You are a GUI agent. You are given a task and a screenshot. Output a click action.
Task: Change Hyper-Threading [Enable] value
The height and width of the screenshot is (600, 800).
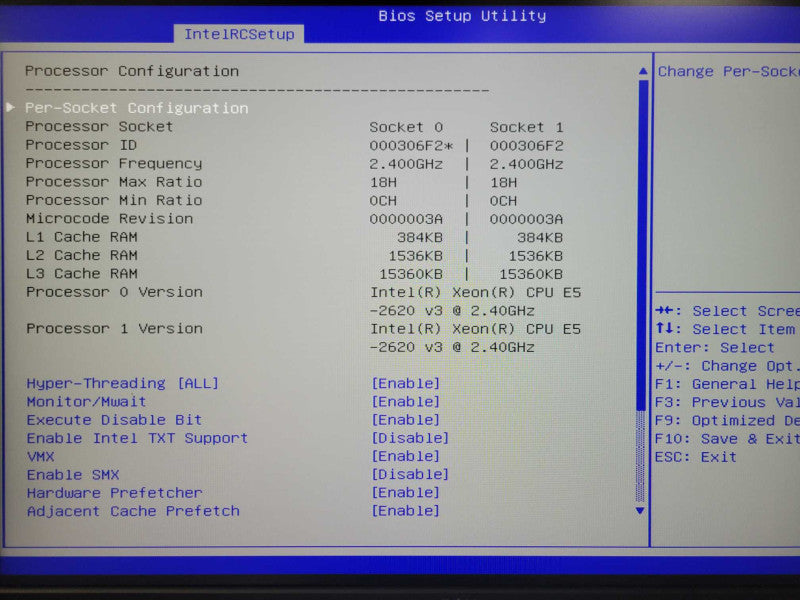point(406,383)
